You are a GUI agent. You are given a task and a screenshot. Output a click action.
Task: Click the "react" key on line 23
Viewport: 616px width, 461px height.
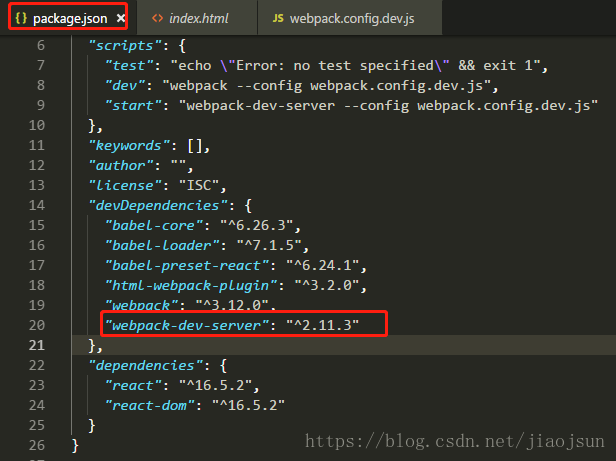[x=133, y=385]
